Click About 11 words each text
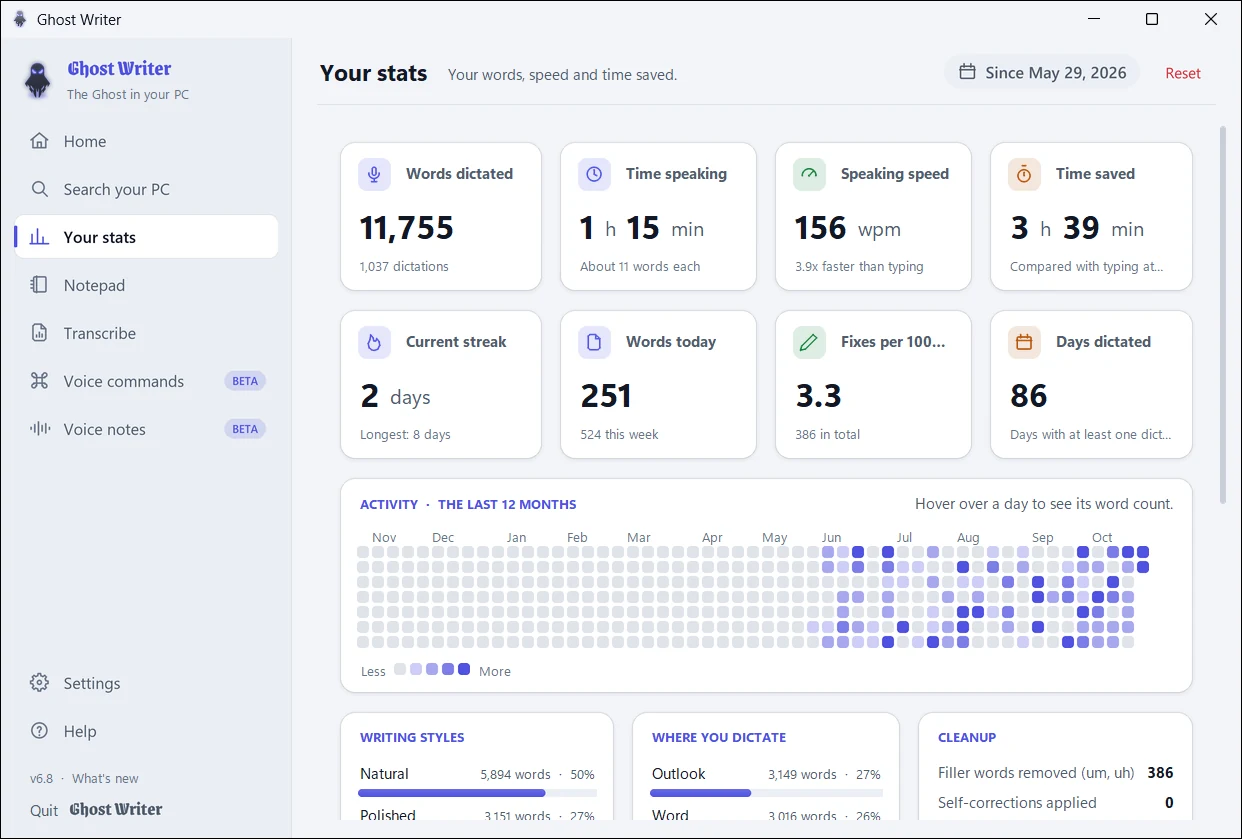This screenshot has width=1242, height=839. [640, 267]
